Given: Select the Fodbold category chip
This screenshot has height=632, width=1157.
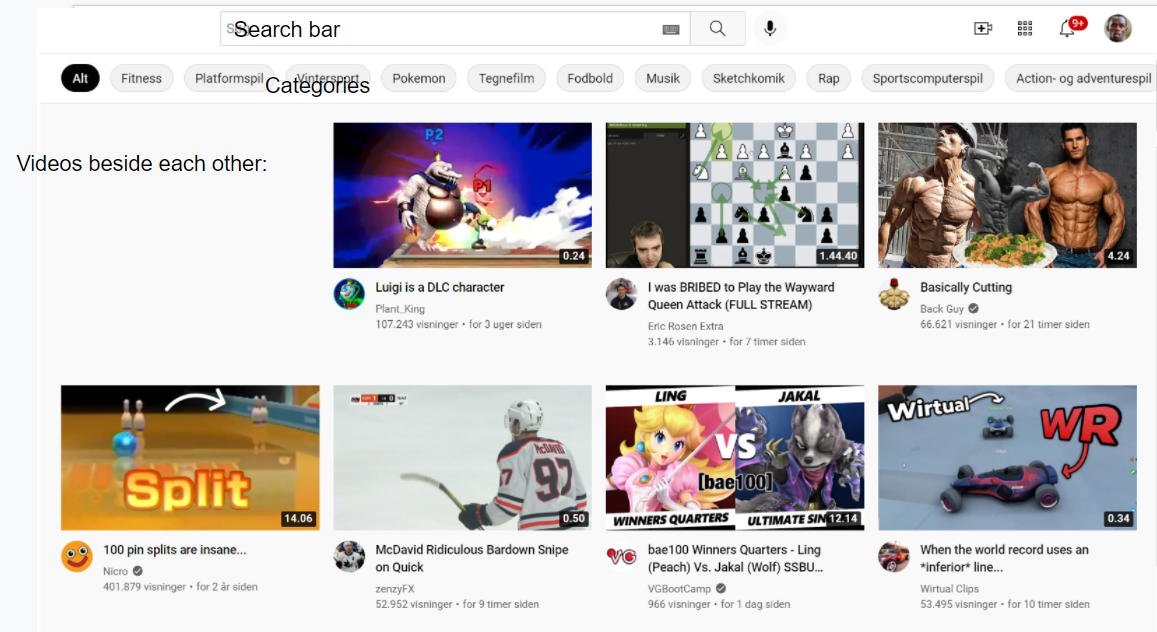Looking at the screenshot, I should [x=590, y=78].
